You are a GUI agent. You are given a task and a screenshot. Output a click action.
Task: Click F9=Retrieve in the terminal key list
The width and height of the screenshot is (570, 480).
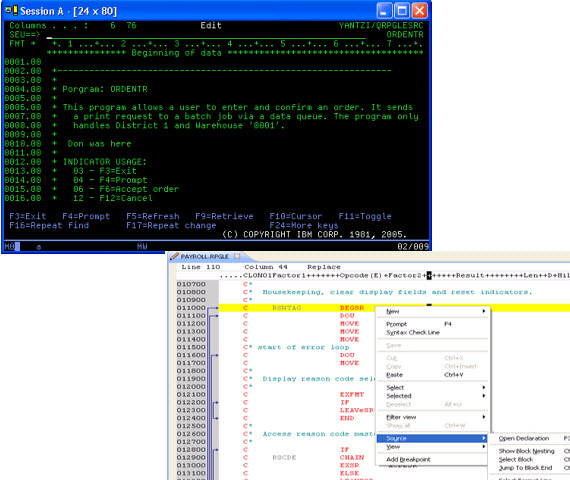(x=224, y=216)
